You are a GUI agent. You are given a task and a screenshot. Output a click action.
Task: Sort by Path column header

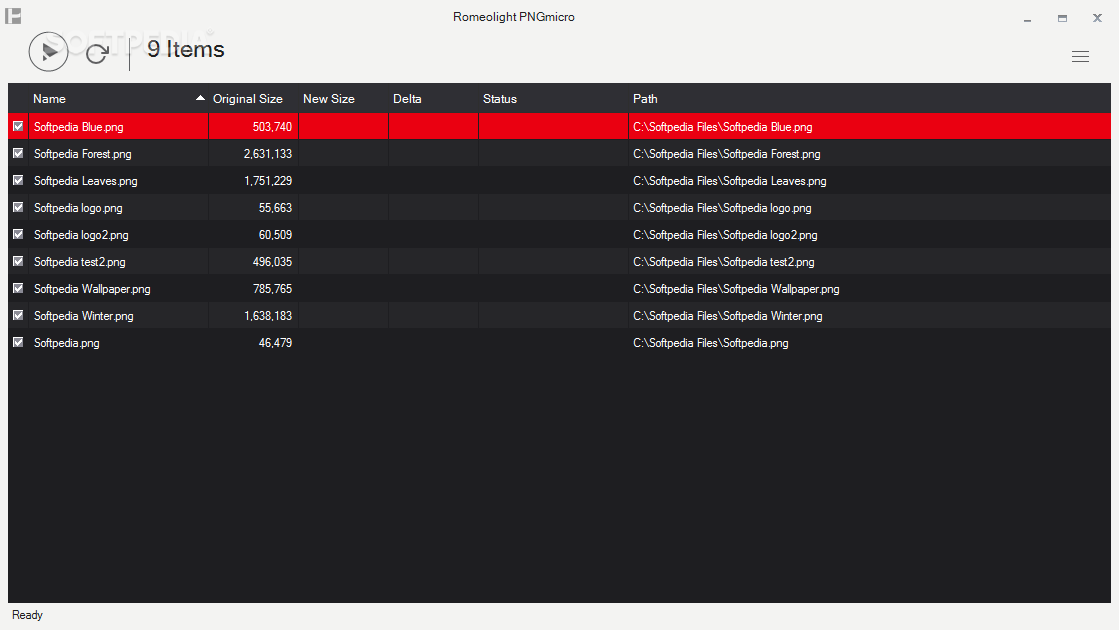point(645,98)
